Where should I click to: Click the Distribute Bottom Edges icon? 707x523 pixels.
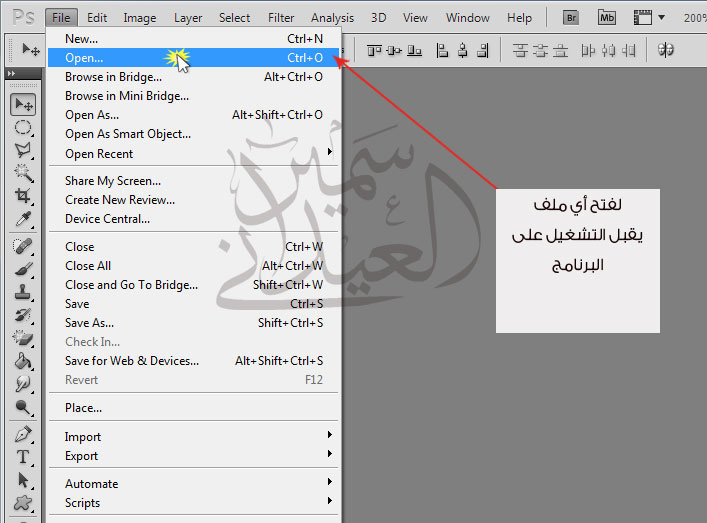[x=560, y=50]
